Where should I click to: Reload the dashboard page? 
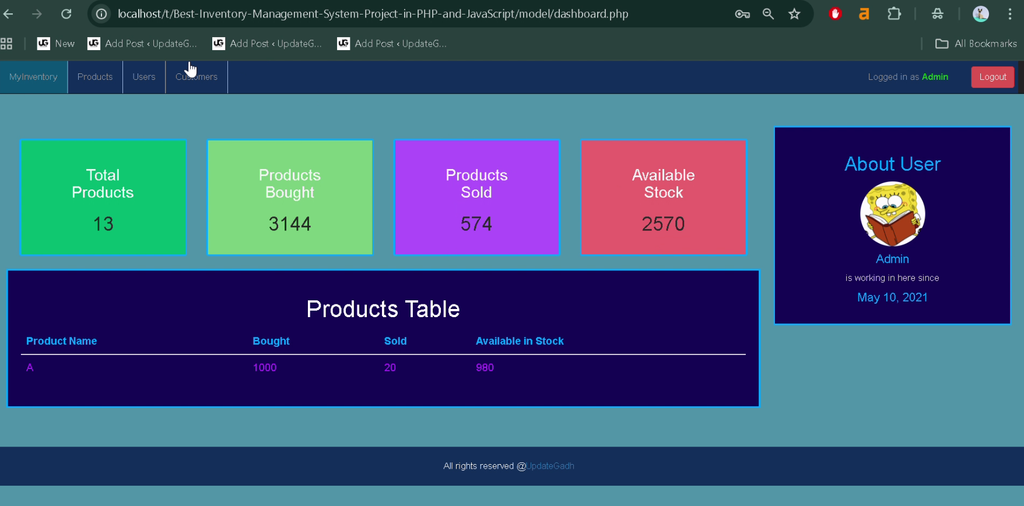click(x=66, y=14)
